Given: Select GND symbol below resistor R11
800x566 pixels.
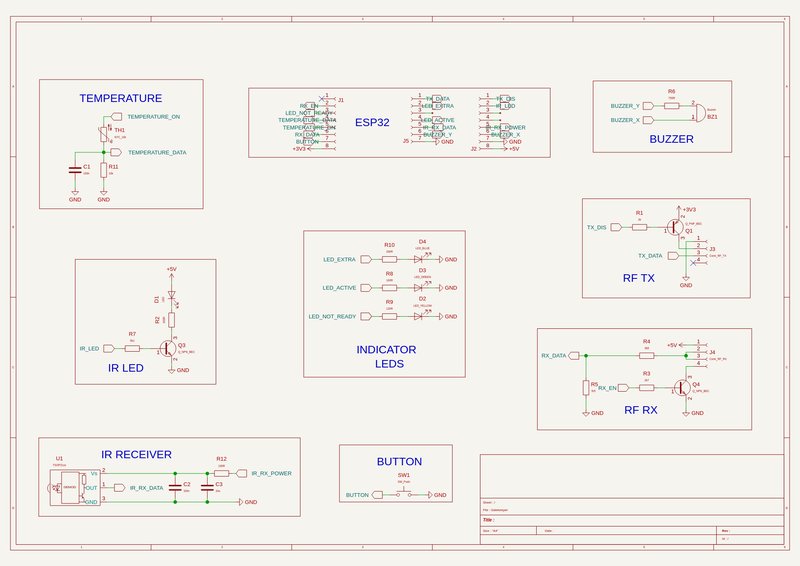Looking at the screenshot, I should pos(104,196).
